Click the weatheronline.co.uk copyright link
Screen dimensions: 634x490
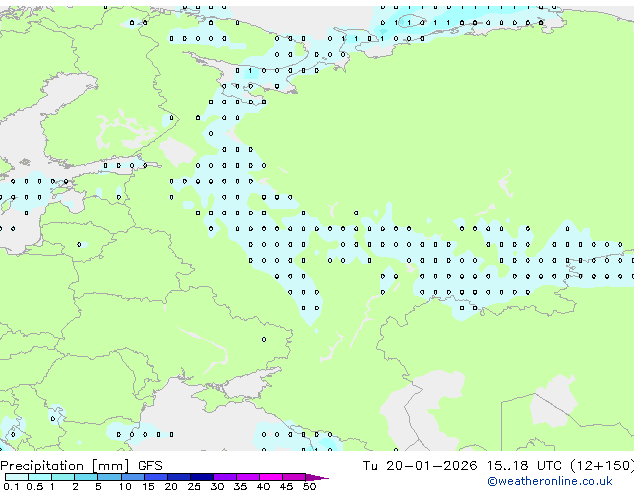(550, 481)
